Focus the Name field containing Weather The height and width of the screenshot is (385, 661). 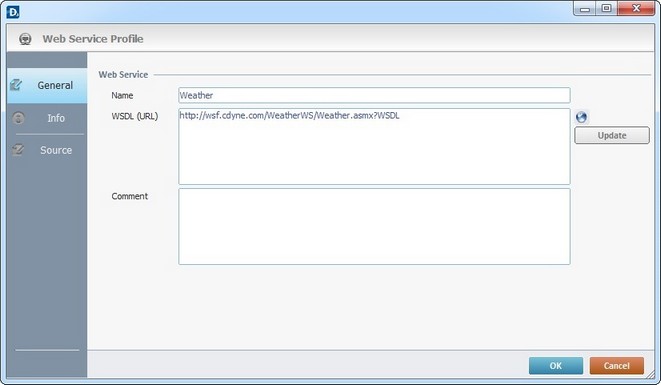click(374, 95)
